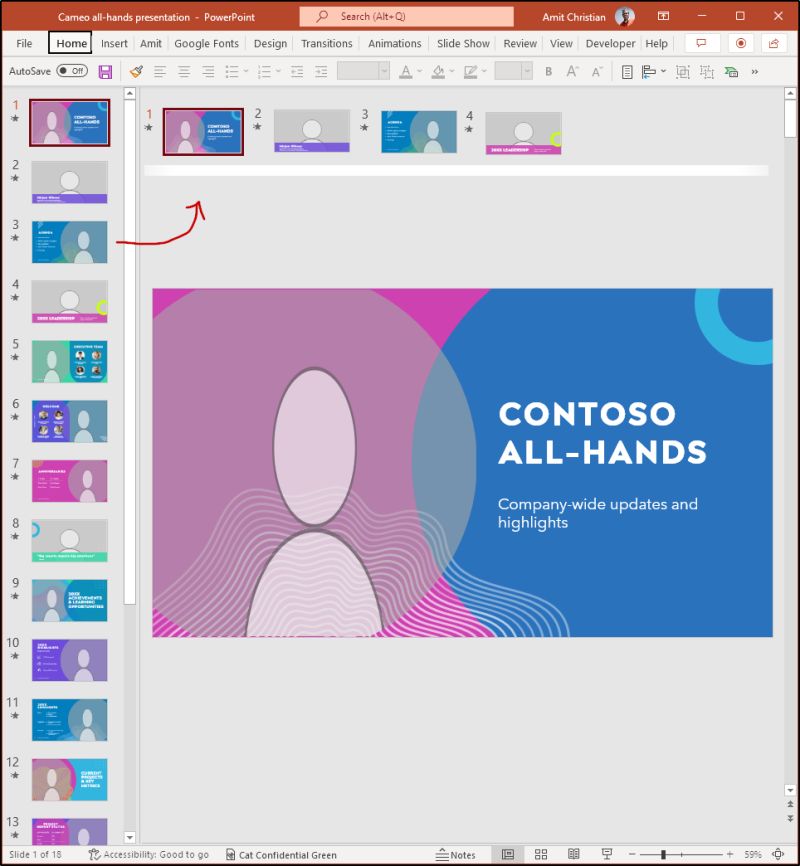Open the Developer tab
Viewport: 800px width, 866px height.
click(610, 43)
